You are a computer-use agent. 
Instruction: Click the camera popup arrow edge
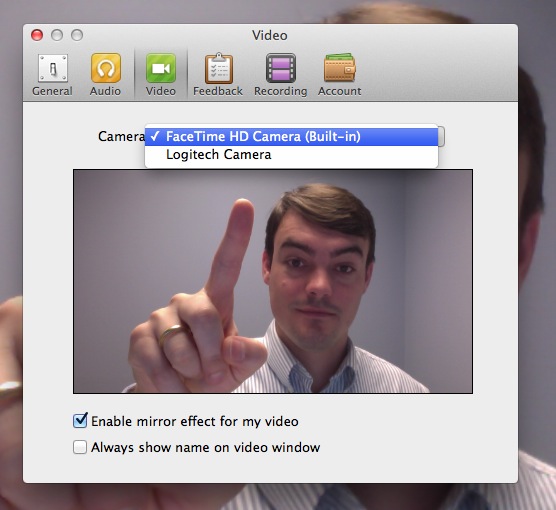coord(441,136)
